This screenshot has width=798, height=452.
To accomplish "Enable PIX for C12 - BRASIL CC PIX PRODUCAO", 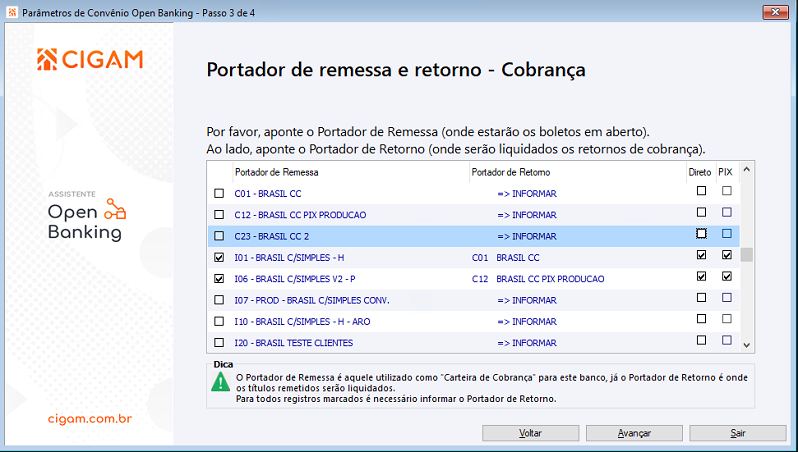I will [727, 212].
